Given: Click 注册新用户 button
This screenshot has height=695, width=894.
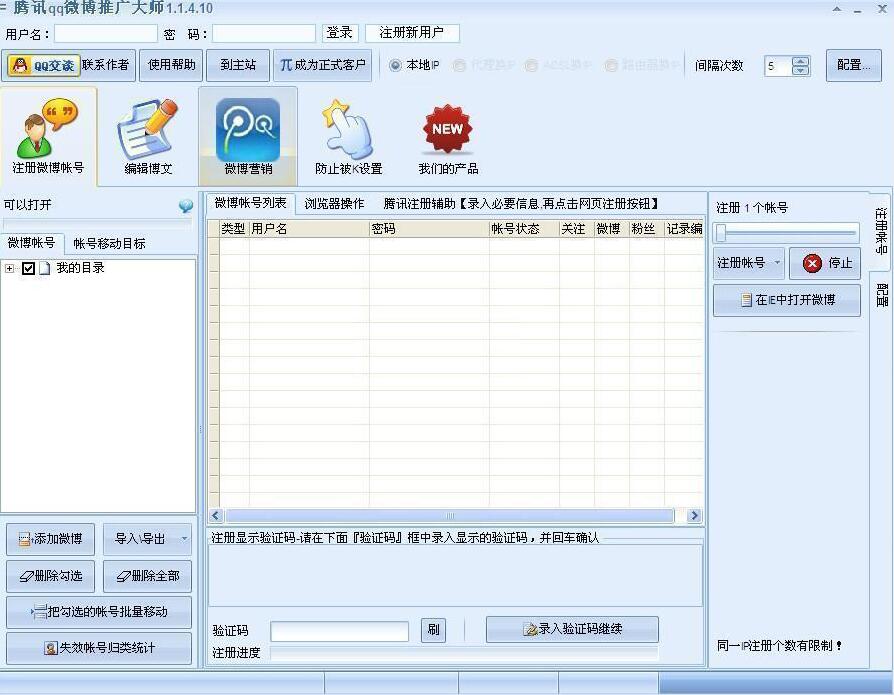Looking at the screenshot, I should pos(412,33).
